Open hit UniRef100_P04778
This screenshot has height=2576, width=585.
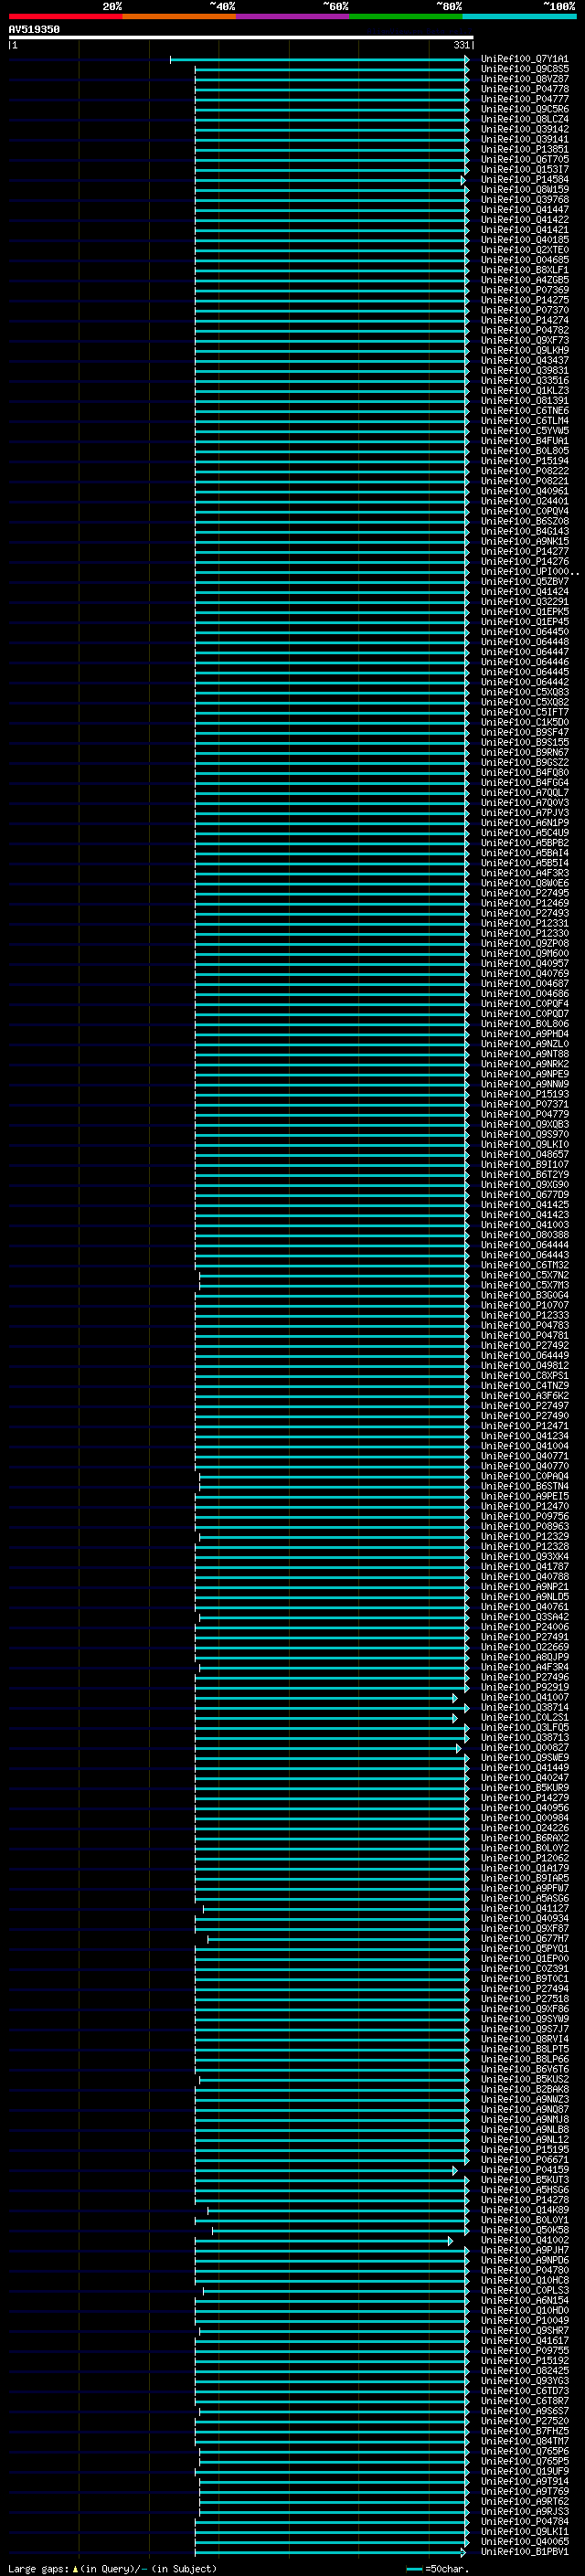tap(524, 89)
